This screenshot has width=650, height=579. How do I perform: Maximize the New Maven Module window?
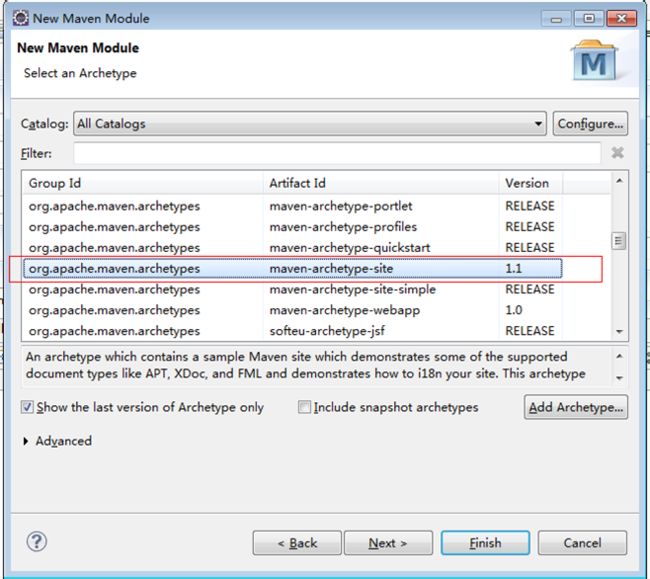point(589,19)
